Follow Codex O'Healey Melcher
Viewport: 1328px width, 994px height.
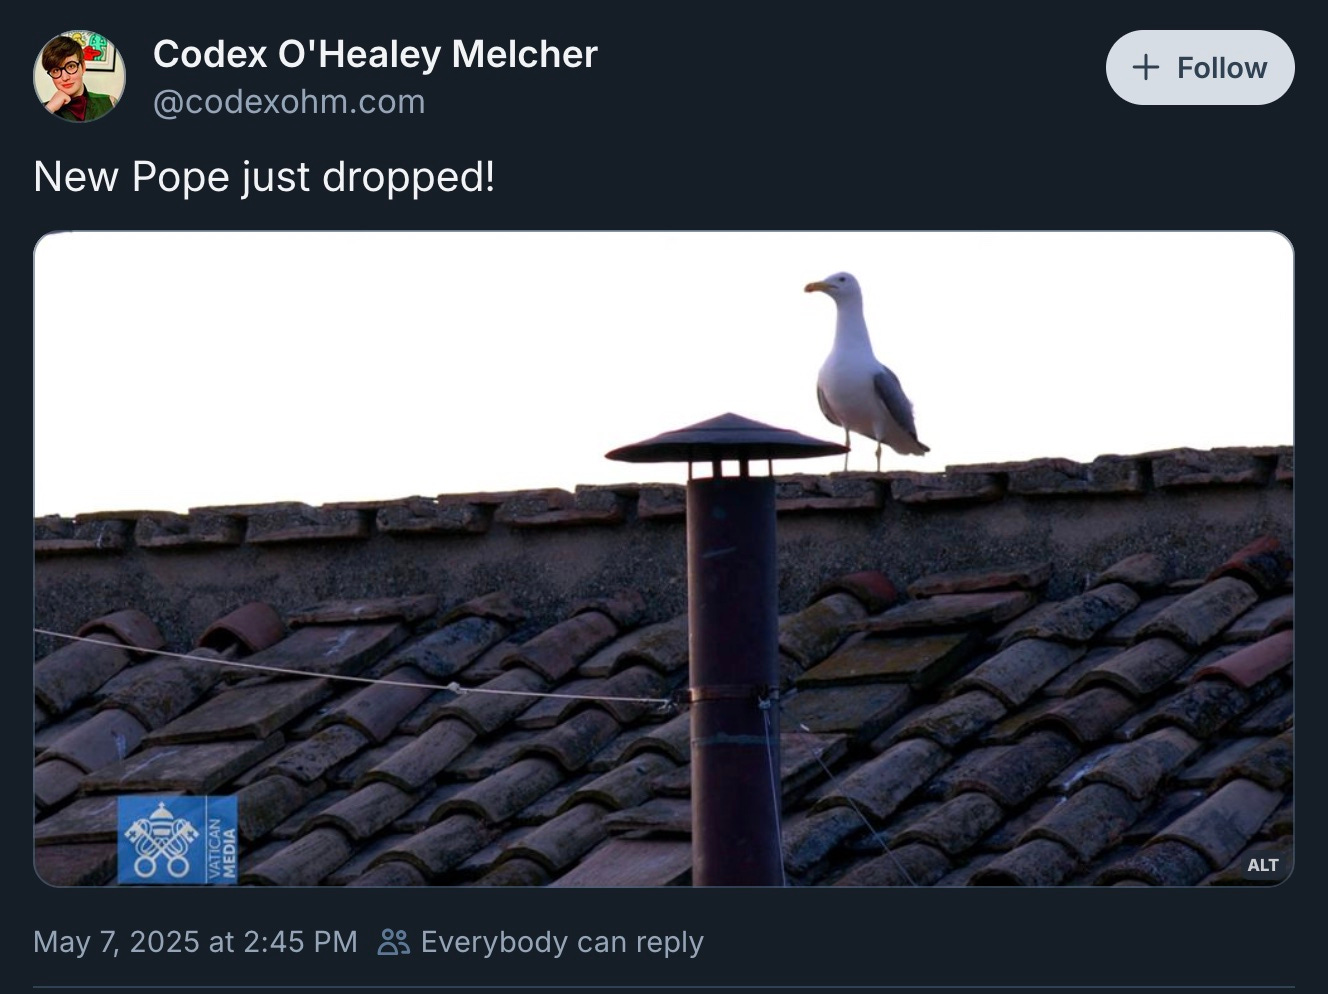(x=1200, y=68)
